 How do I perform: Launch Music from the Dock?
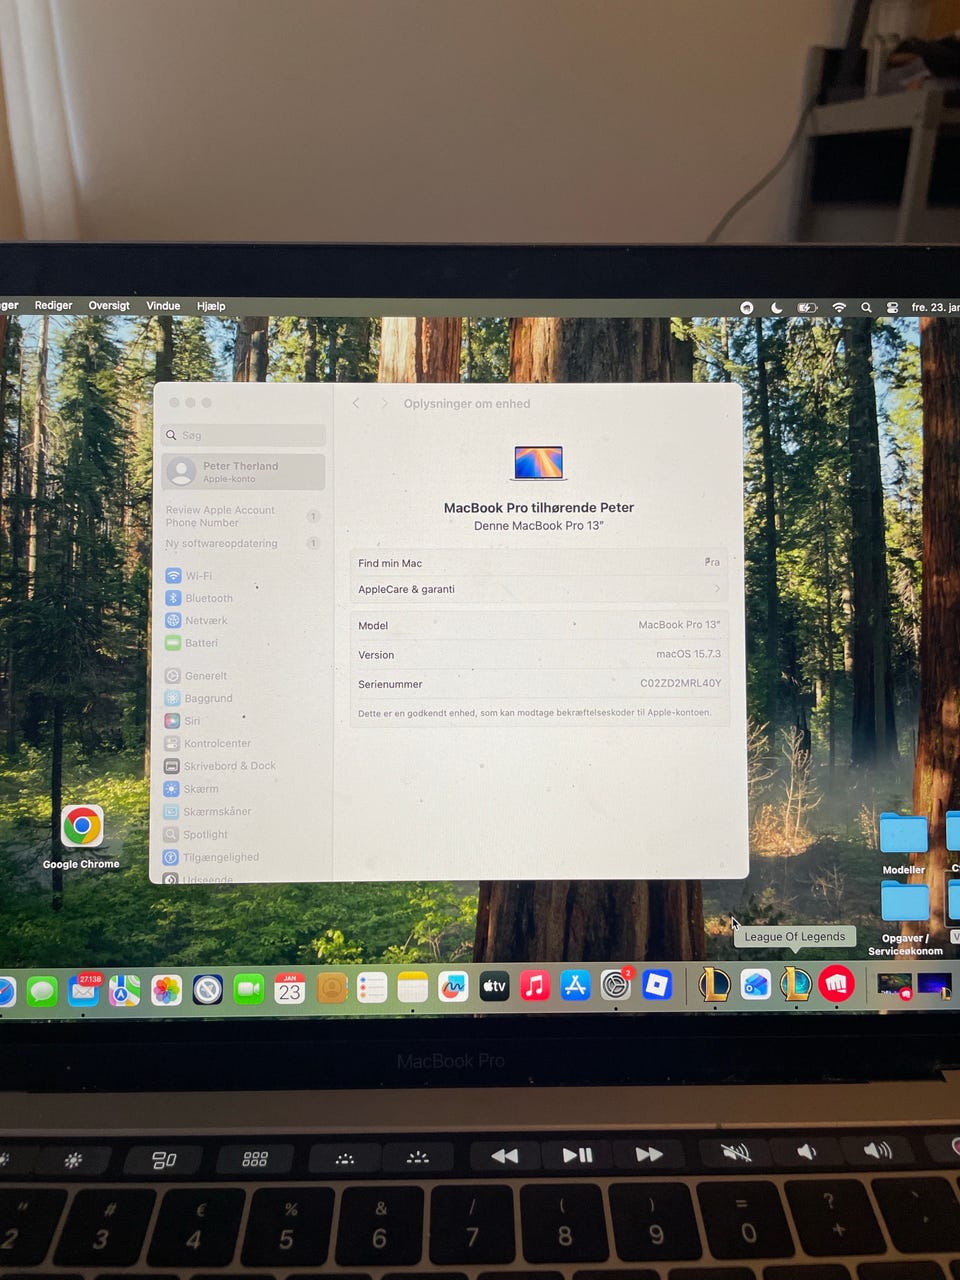pyautogui.click(x=535, y=987)
